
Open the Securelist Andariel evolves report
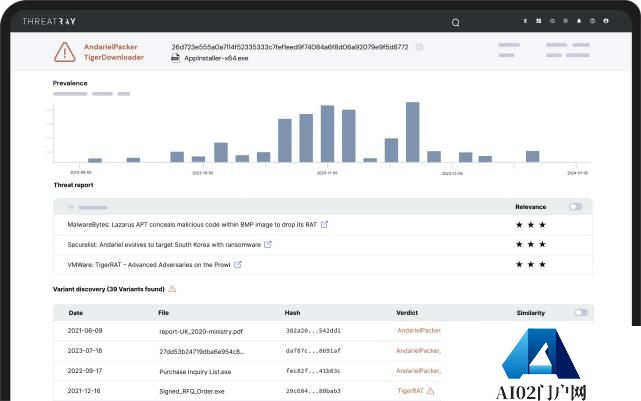tap(164, 244)
